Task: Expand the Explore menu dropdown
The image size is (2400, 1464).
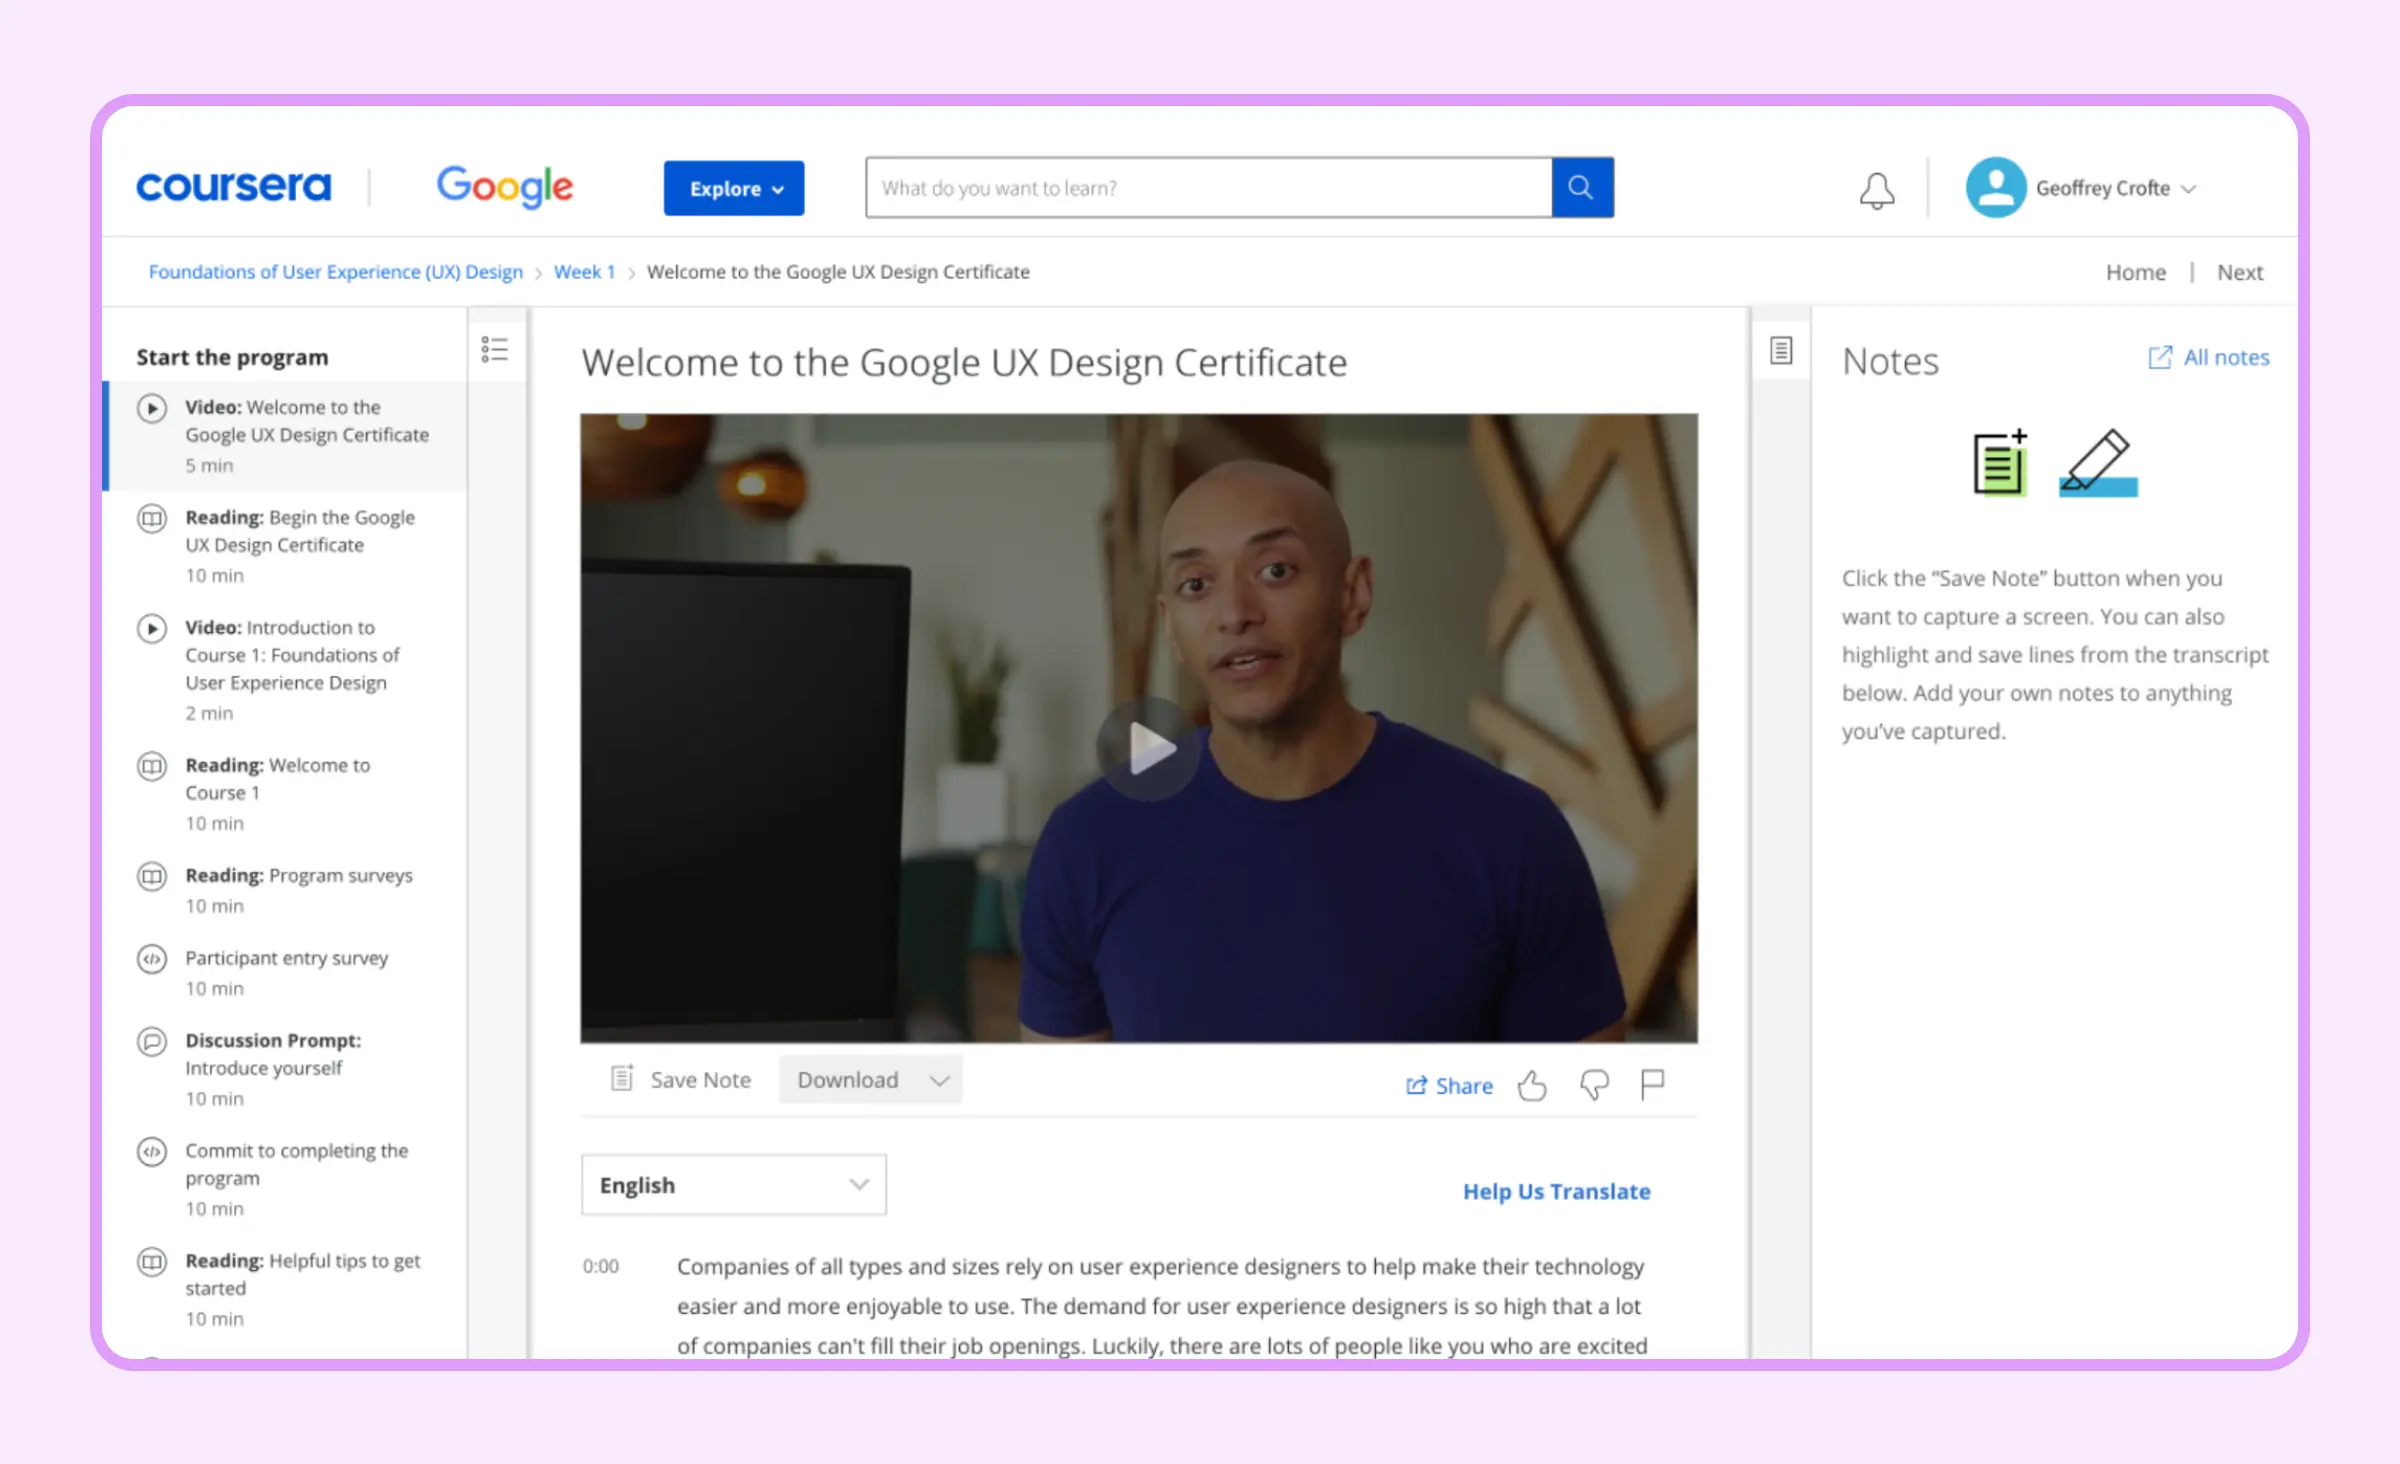Action: pos(735,189)
